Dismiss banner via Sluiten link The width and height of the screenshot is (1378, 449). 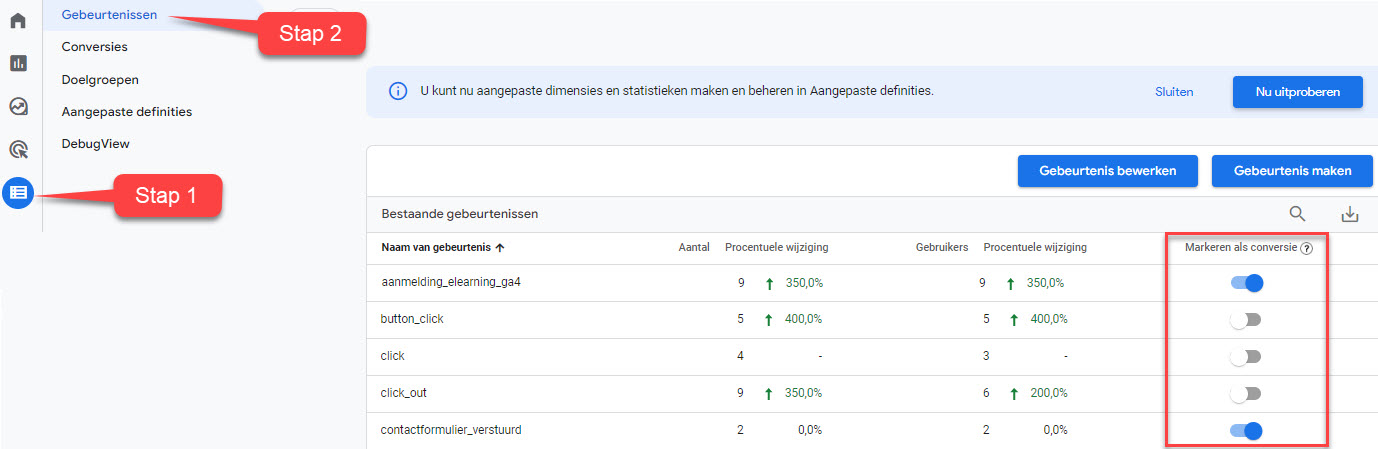[x=1174, y=92]
